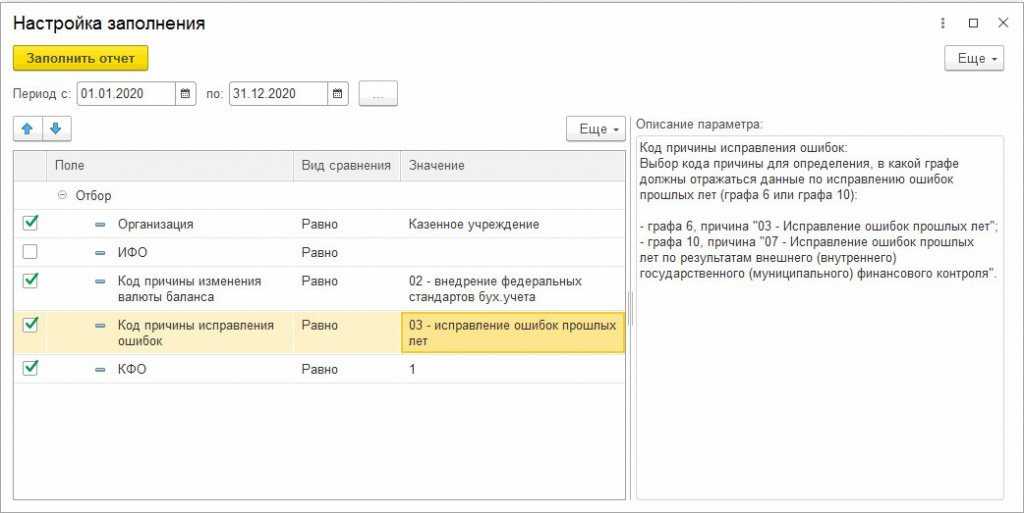Click dash icon beside Организация
This screenshot has width=1024, height=513.
pos(100,225)
